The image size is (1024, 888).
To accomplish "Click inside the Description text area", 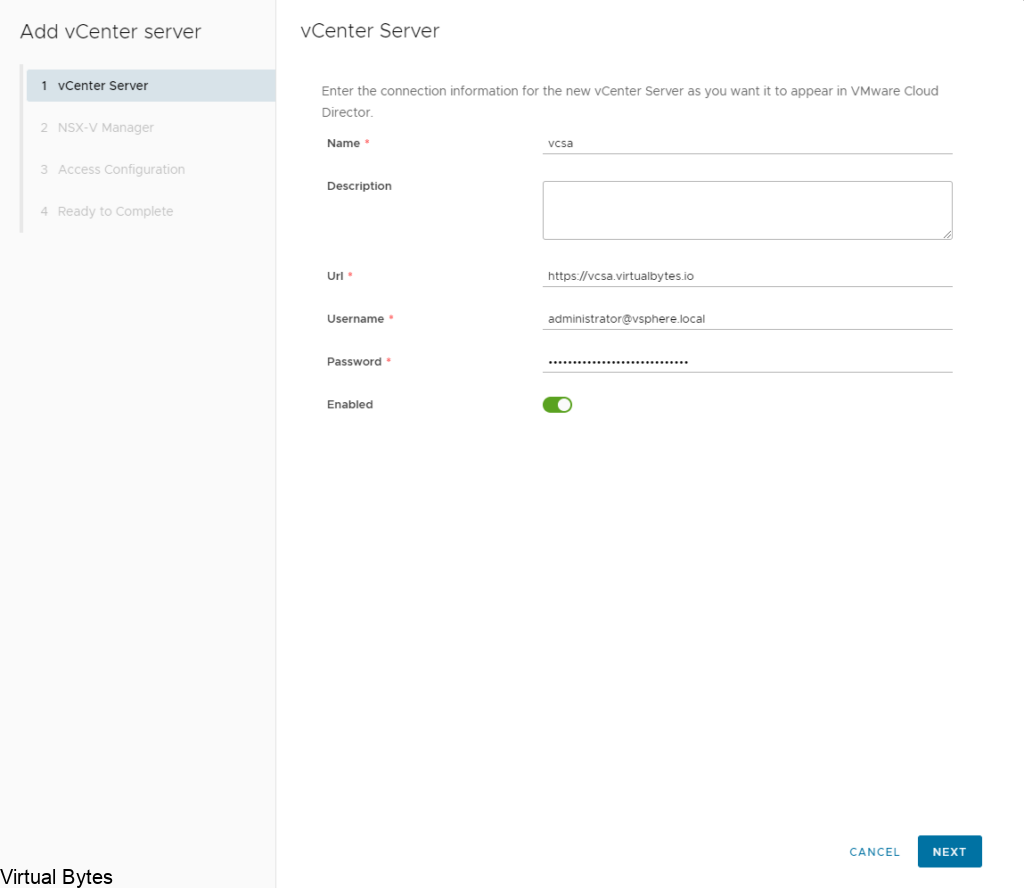I will point(747,210).
